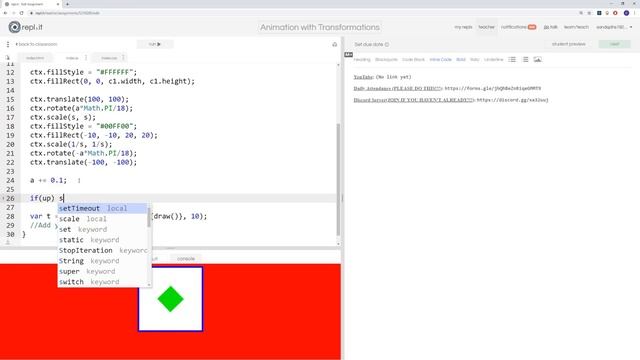The width and height of the screenshot is (640, 360).
Task: Click the browser address bar
Action: point(302,13)
